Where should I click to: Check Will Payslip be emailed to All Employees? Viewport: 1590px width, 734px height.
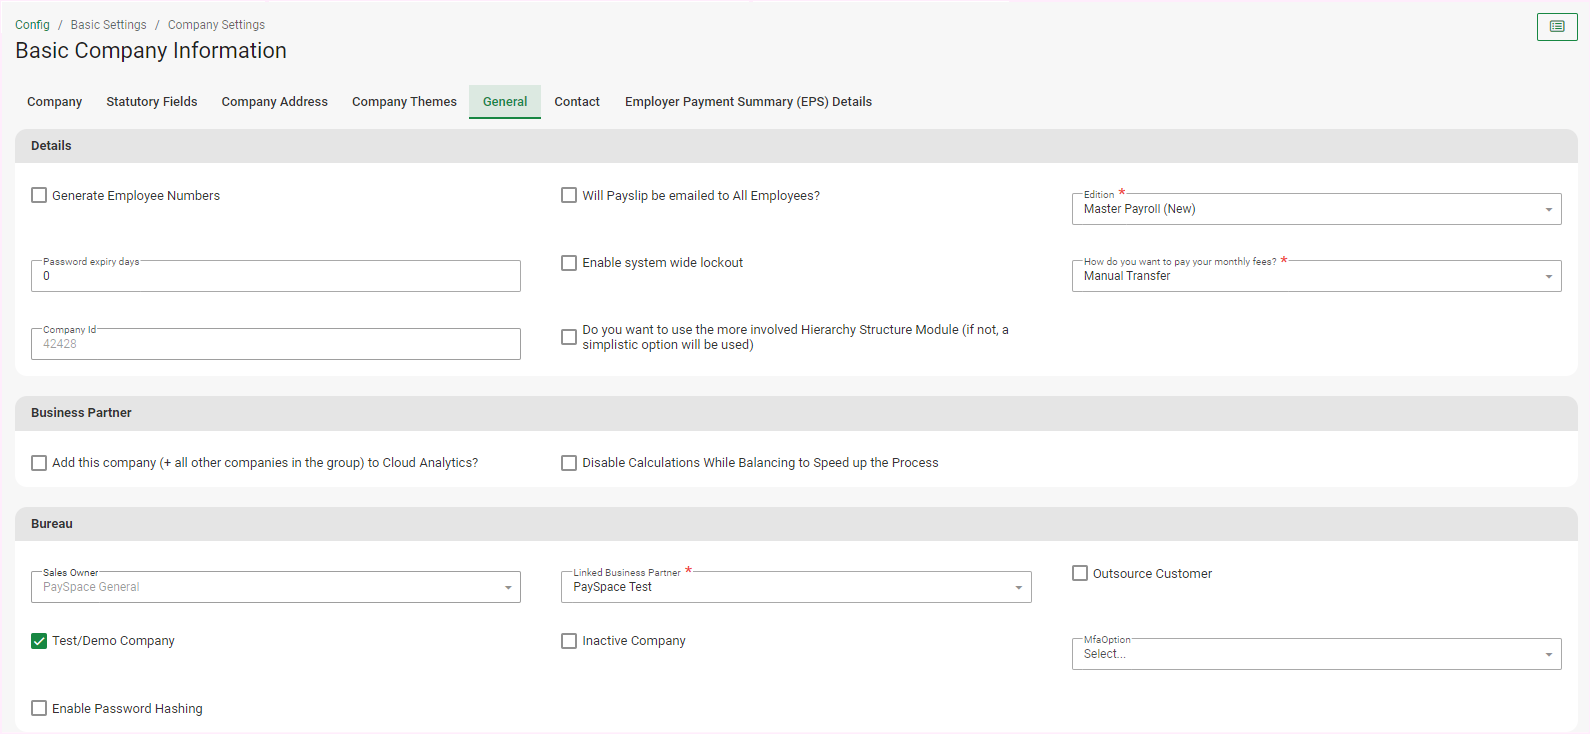(569, 196)
